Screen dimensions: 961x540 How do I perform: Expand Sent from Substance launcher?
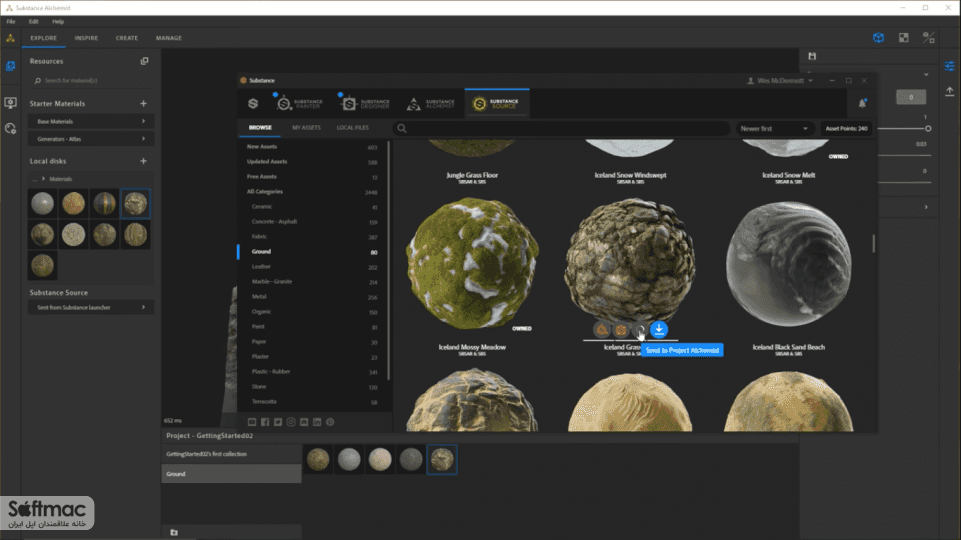pos(91,307)
